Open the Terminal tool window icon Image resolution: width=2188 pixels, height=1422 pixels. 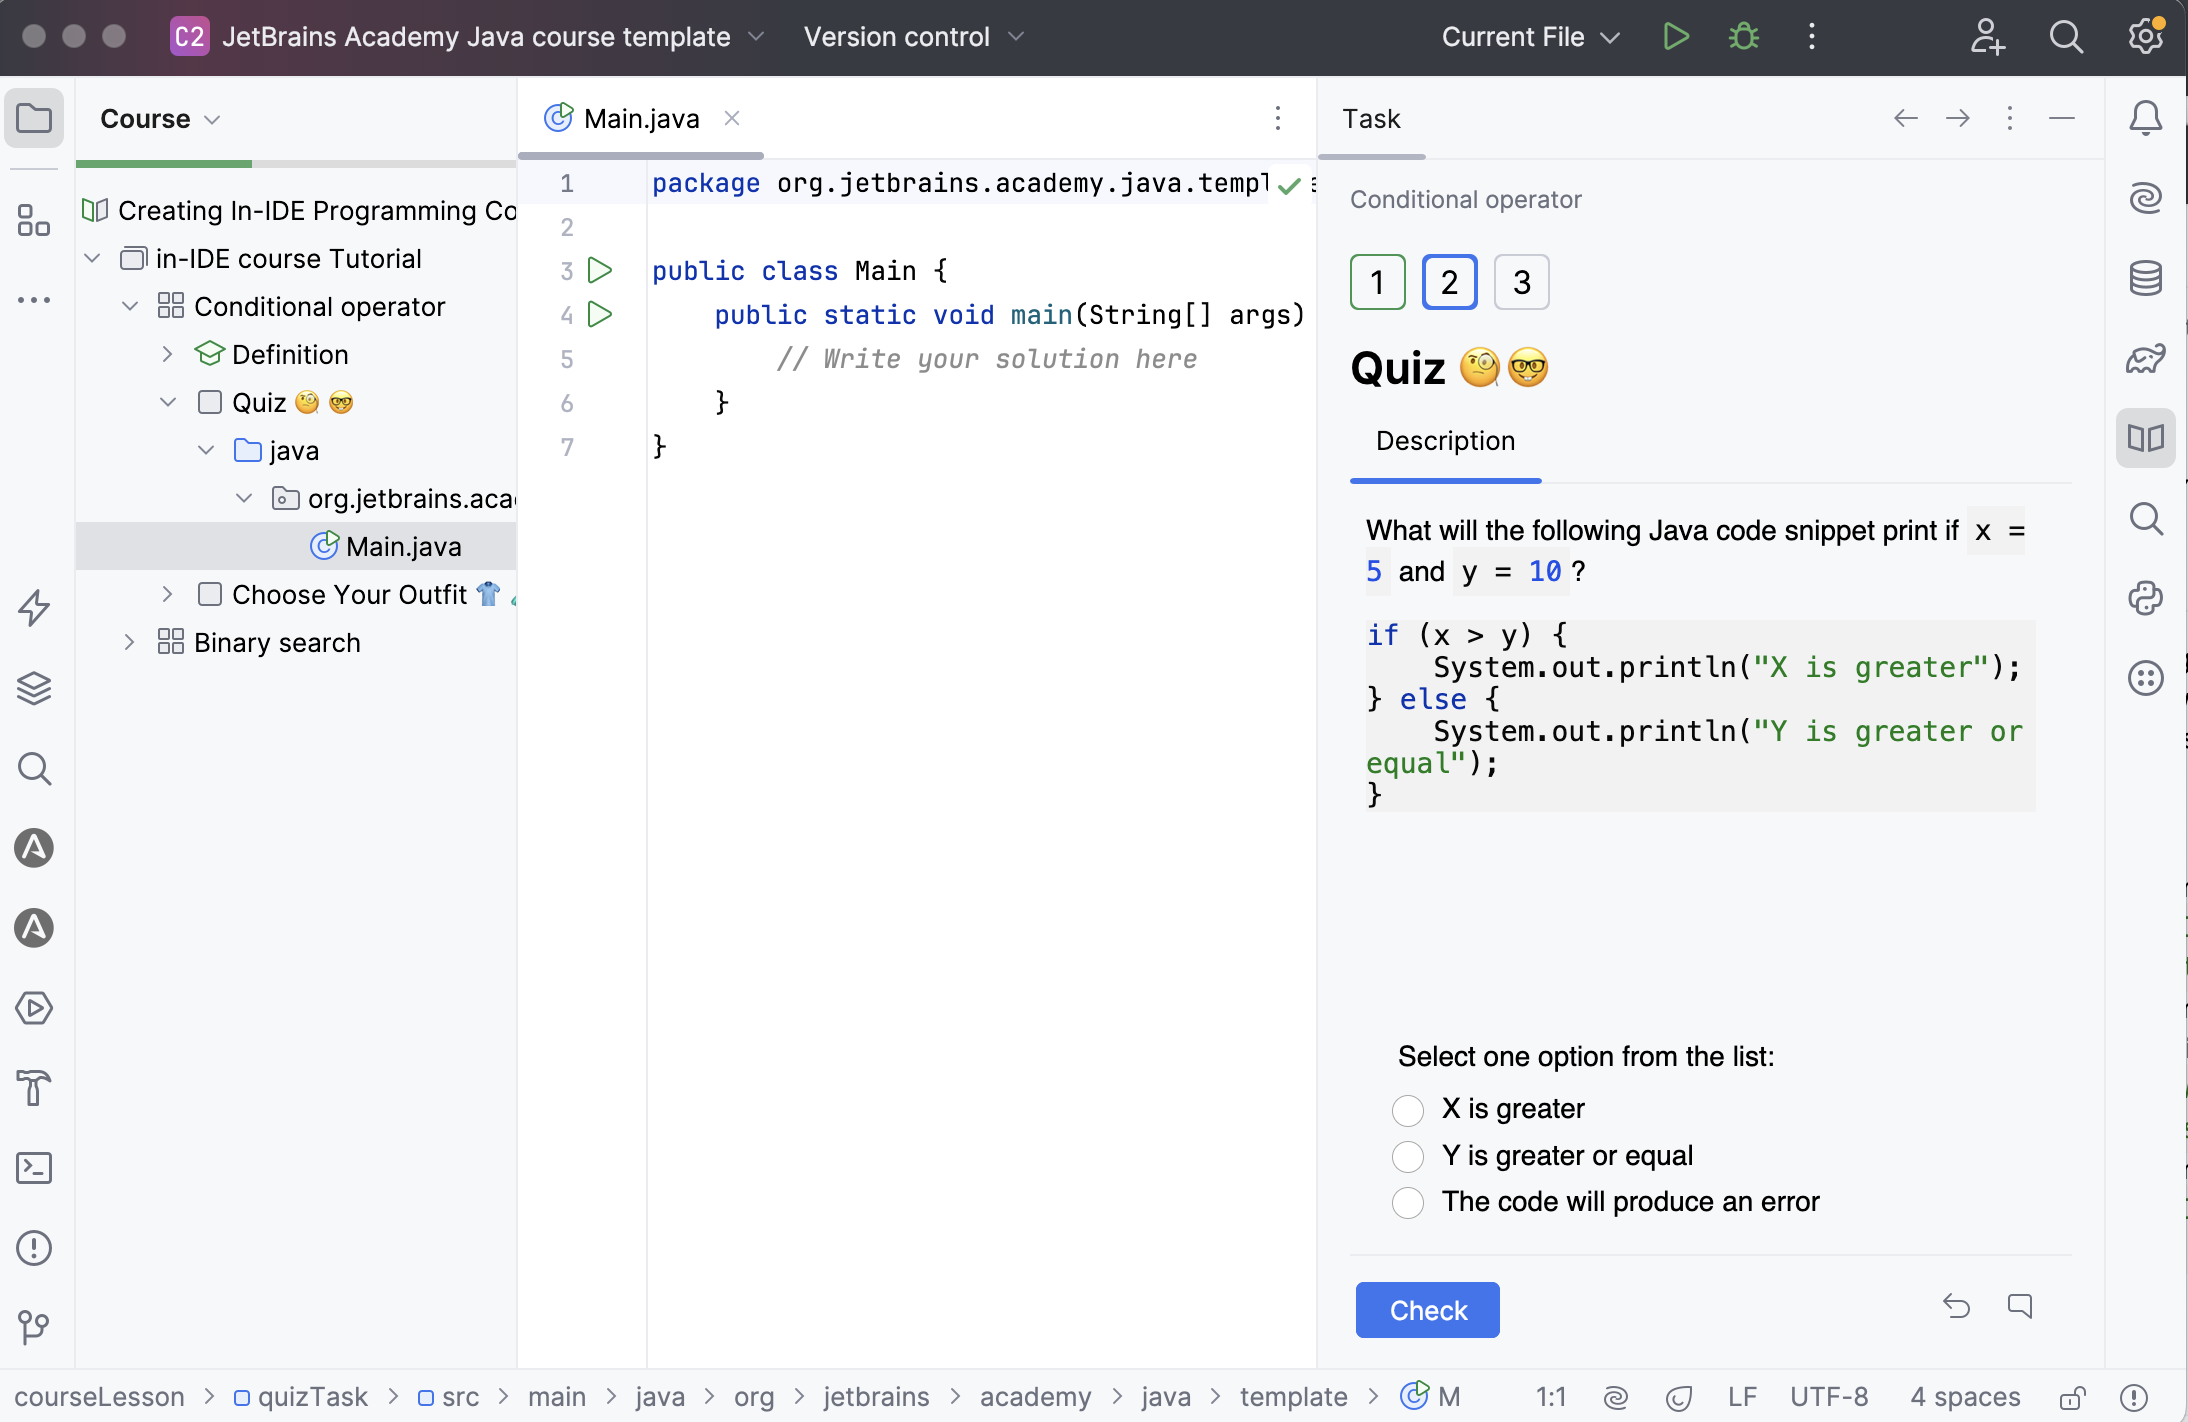34,1168
